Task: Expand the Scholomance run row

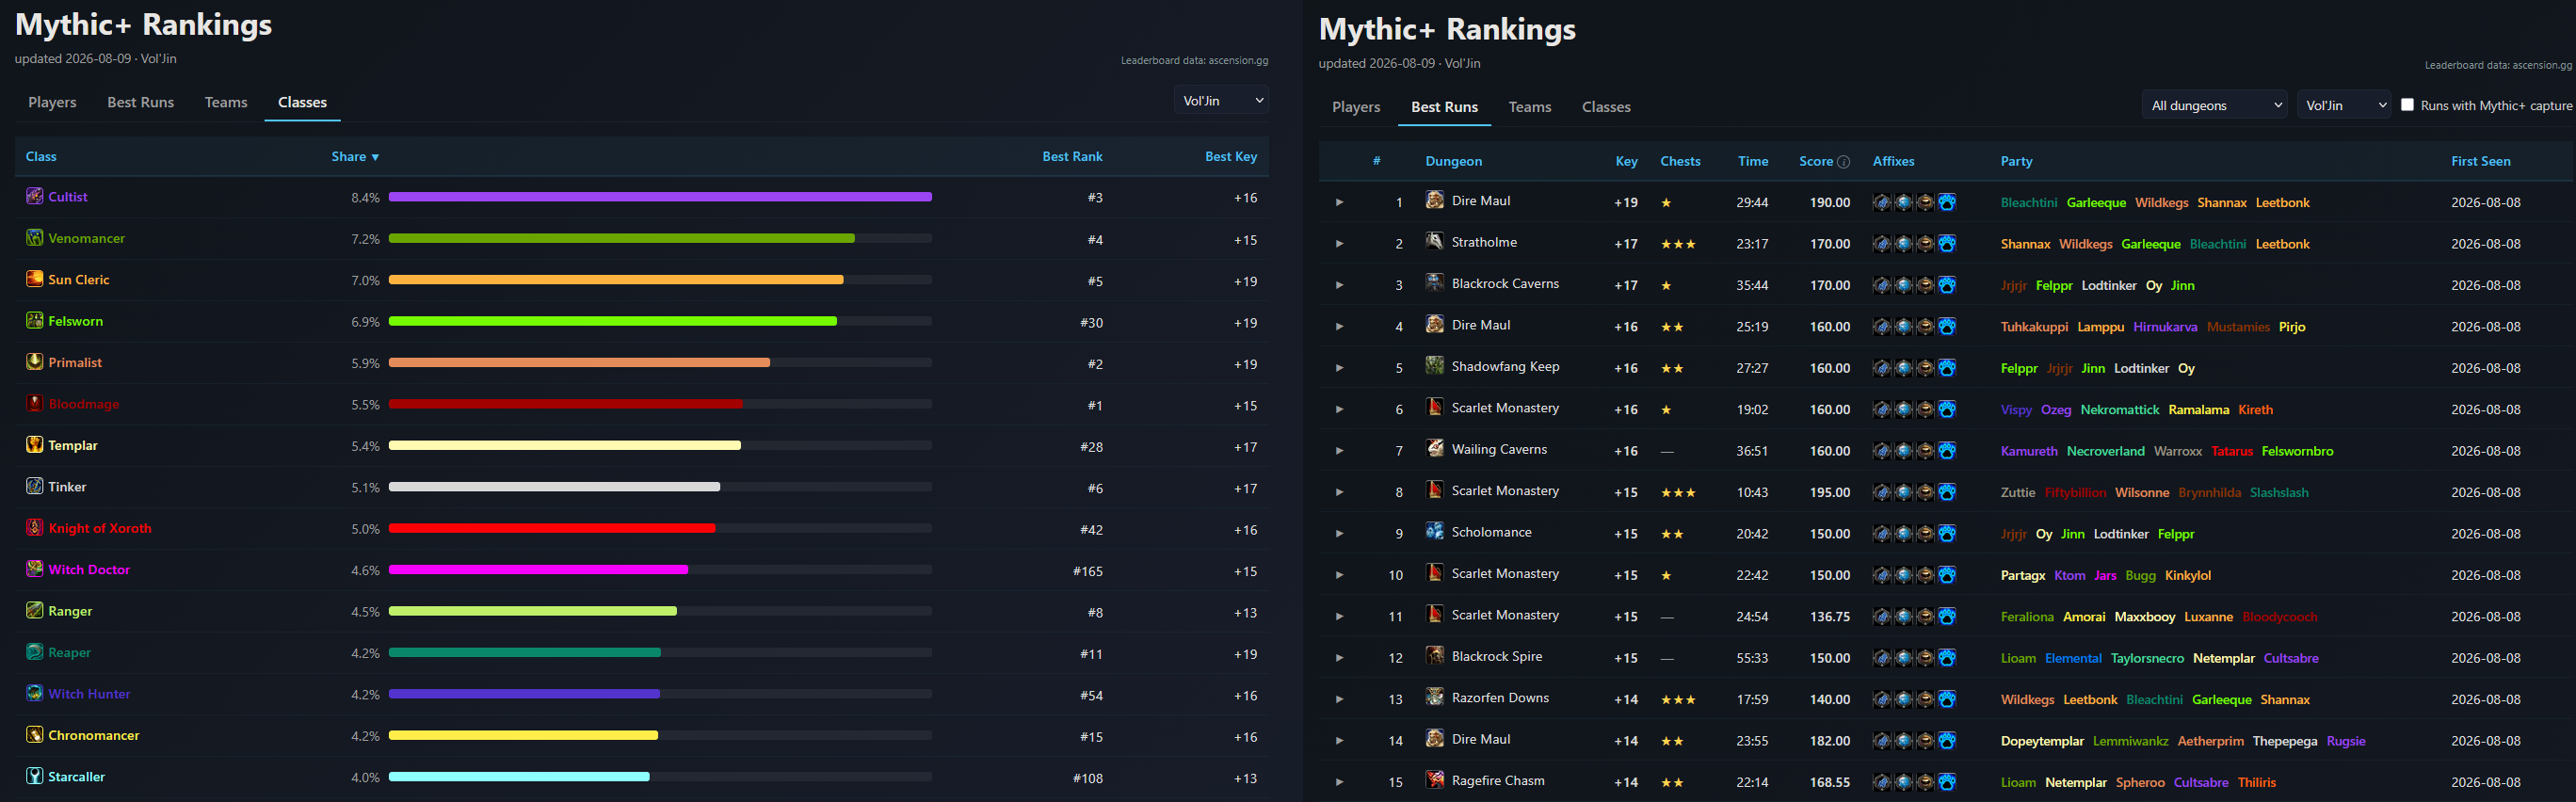Action: pyautogui.click(x=1339, y=534)
